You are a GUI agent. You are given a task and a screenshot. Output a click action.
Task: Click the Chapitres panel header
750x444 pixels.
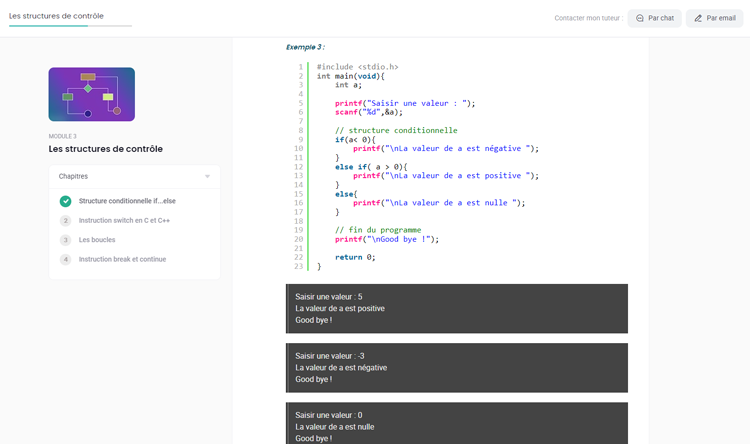pyautogui.click(x=134, y=177)
